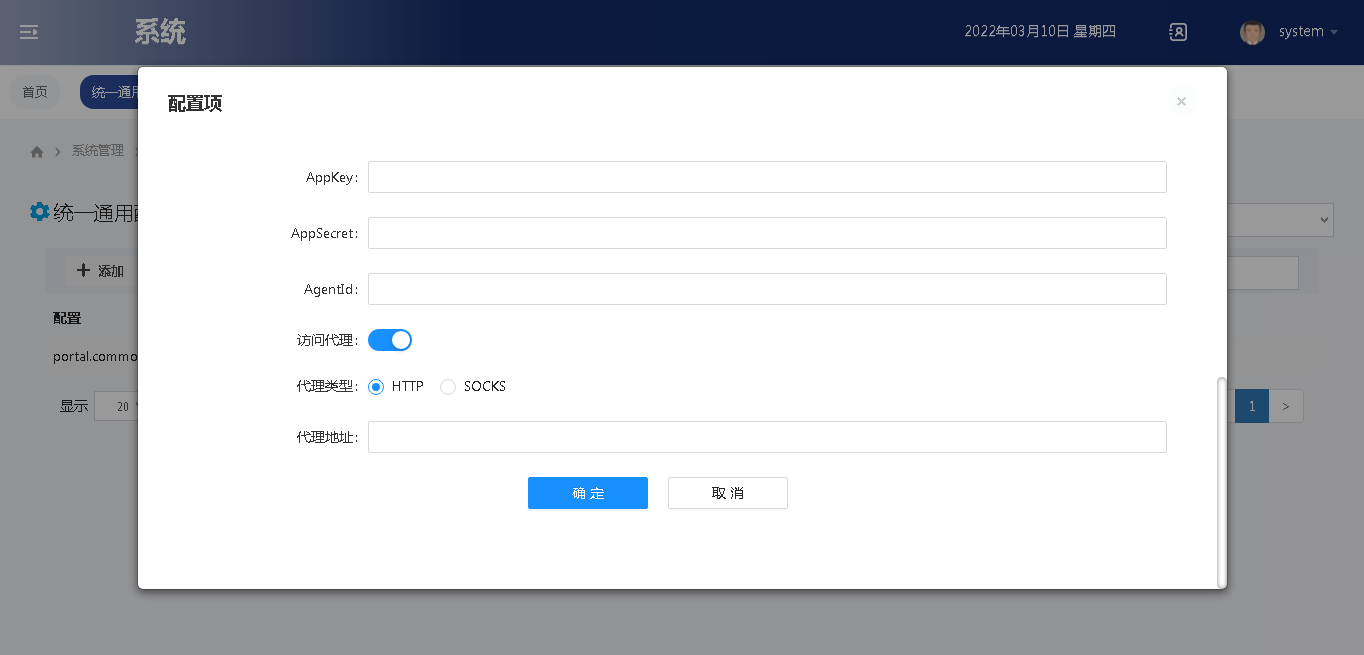Go to the next page arrow

(1286, 406)
